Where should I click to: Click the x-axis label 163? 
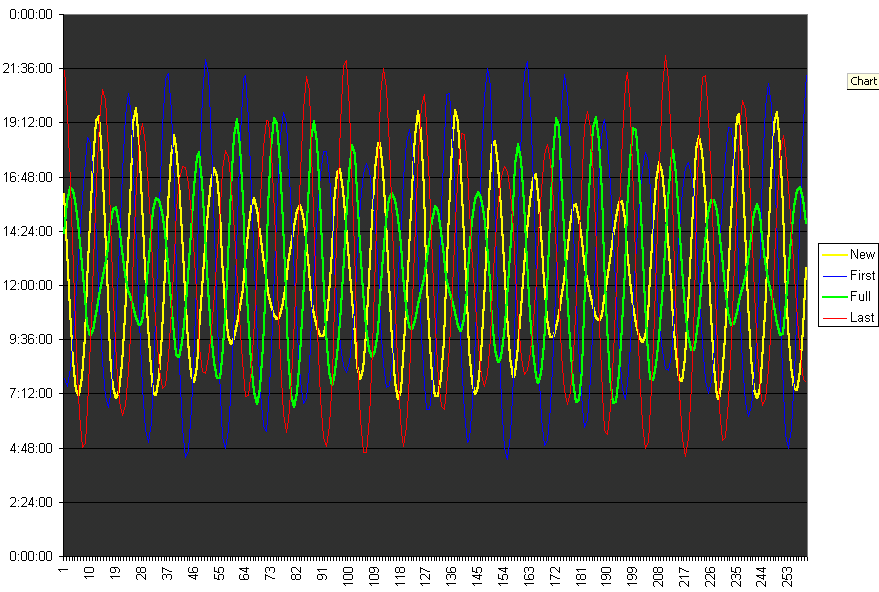(529, 576)
